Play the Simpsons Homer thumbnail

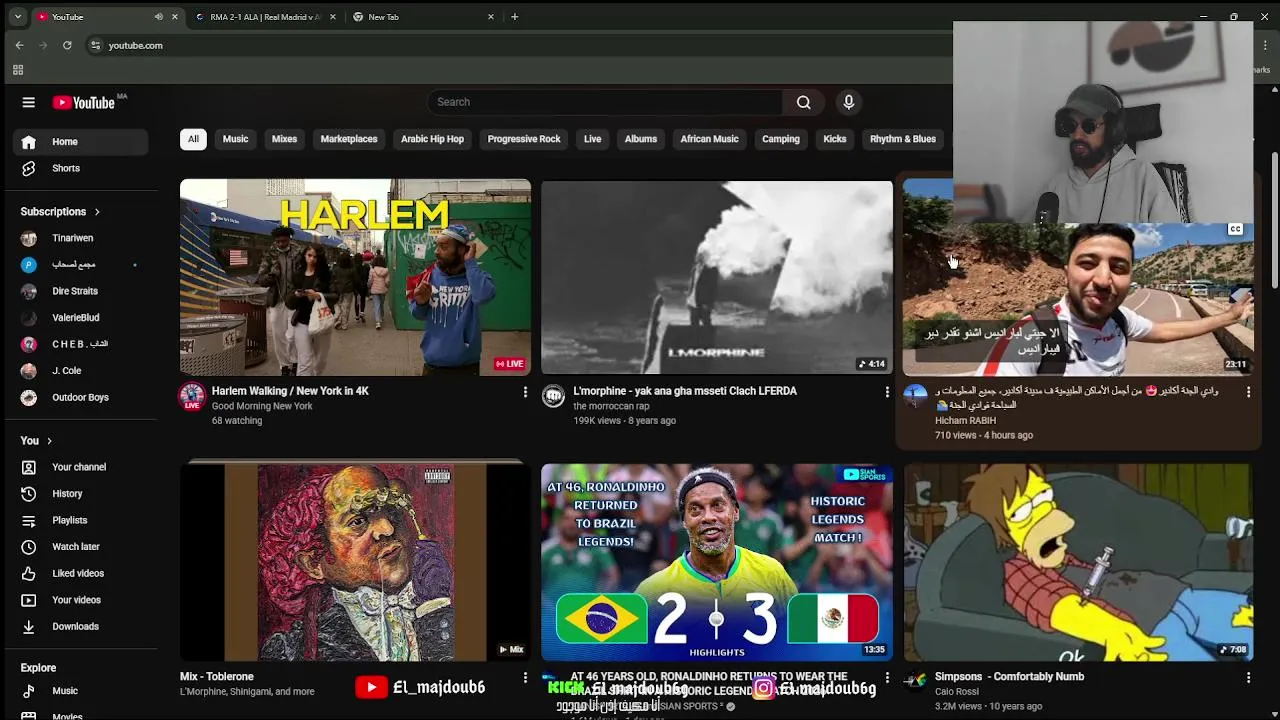[x=1078, y=562]
